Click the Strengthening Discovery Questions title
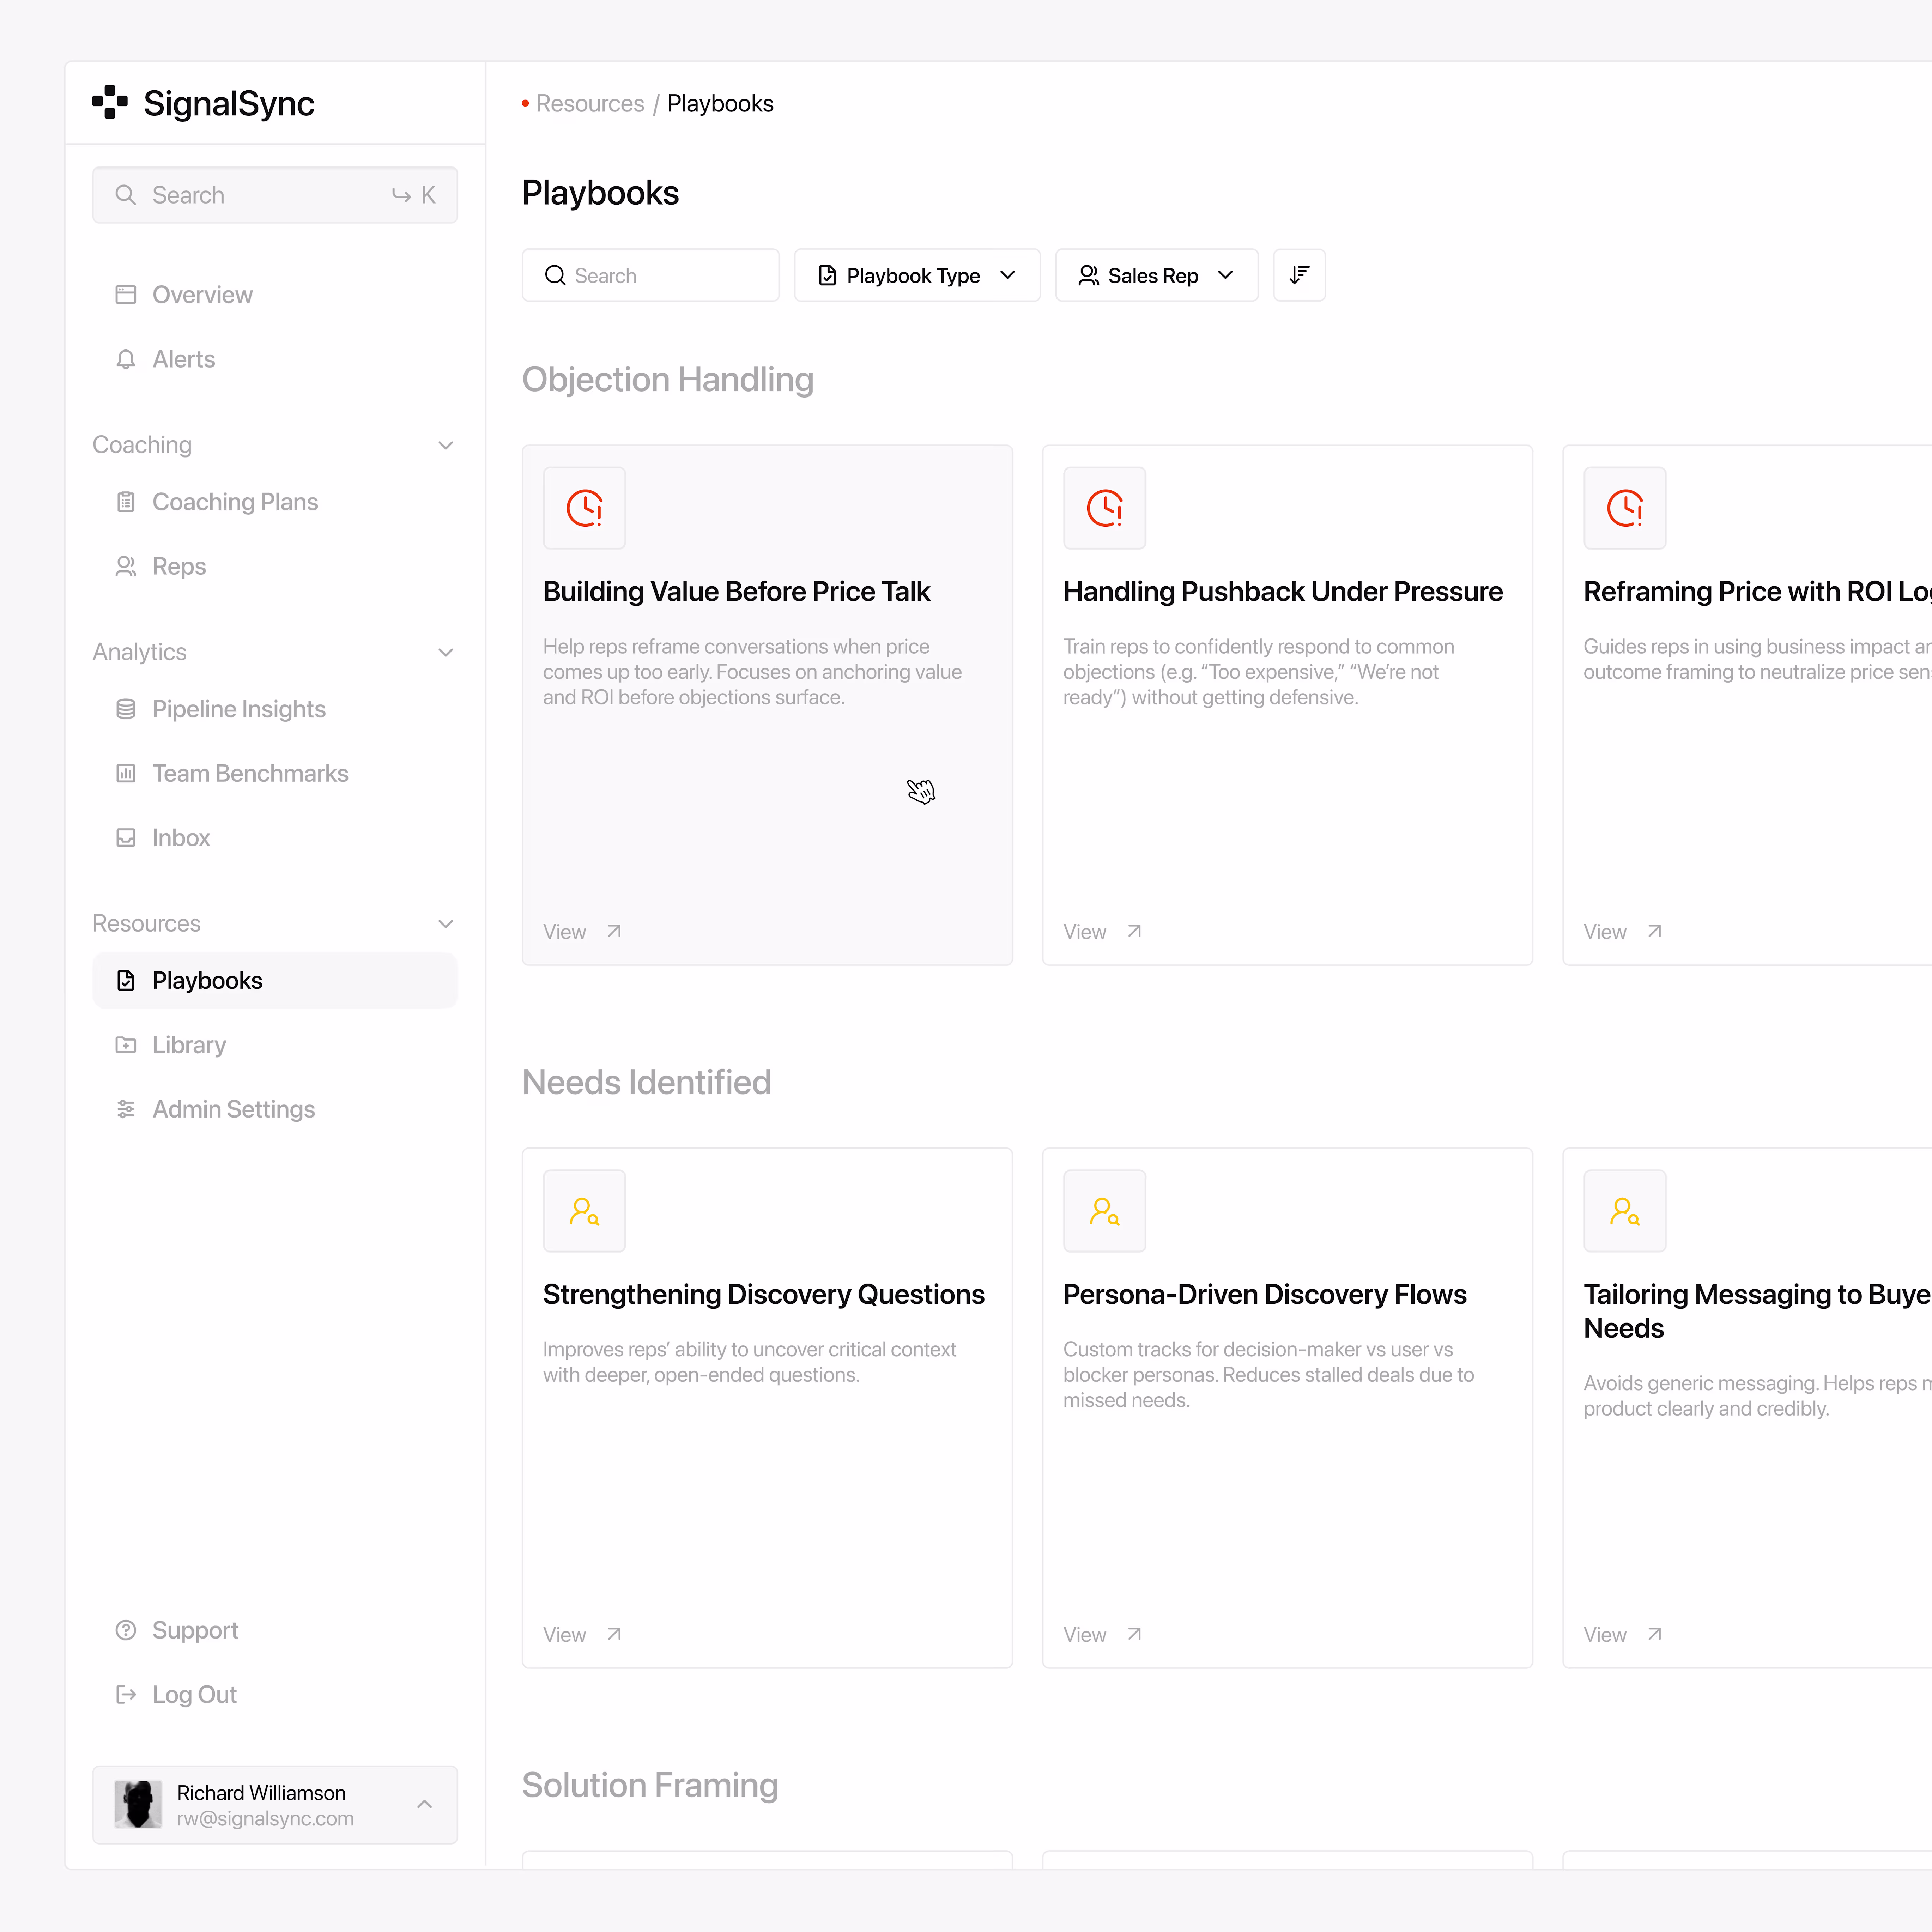This screenshot has height=1932, width=1932. click(764, 1295)
